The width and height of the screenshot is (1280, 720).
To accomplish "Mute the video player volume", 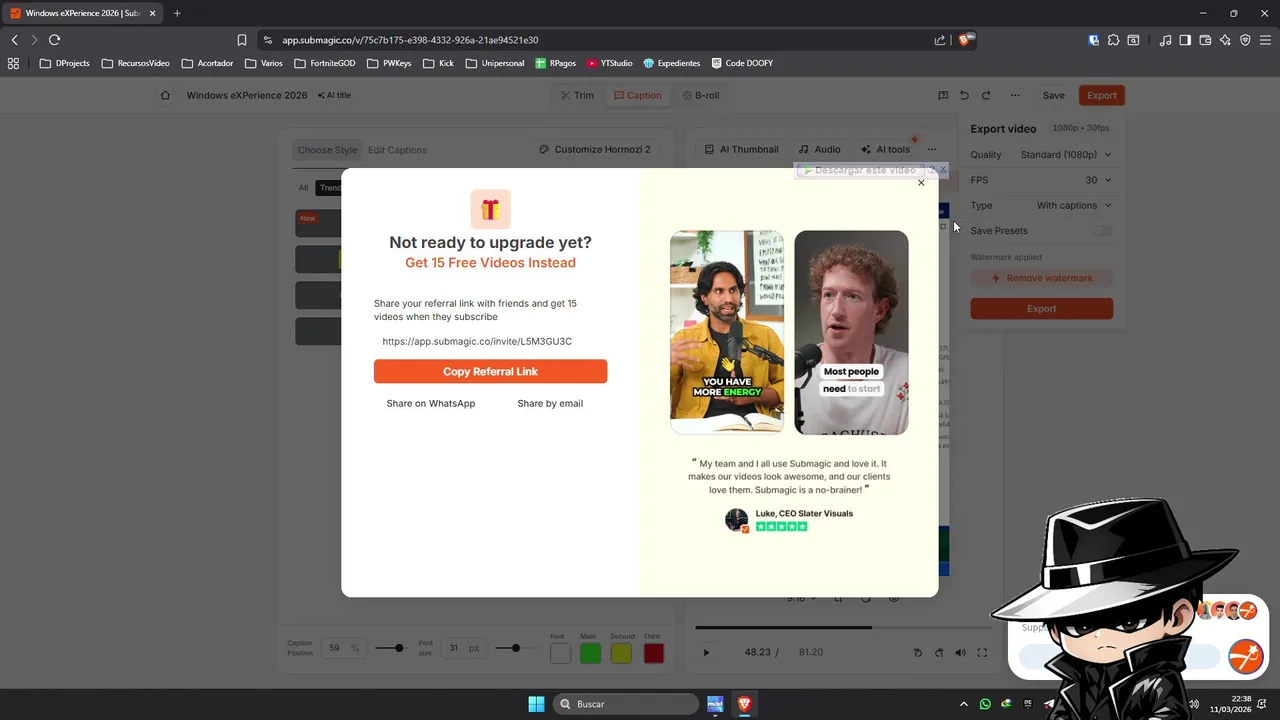I will (x=961, y=652).
